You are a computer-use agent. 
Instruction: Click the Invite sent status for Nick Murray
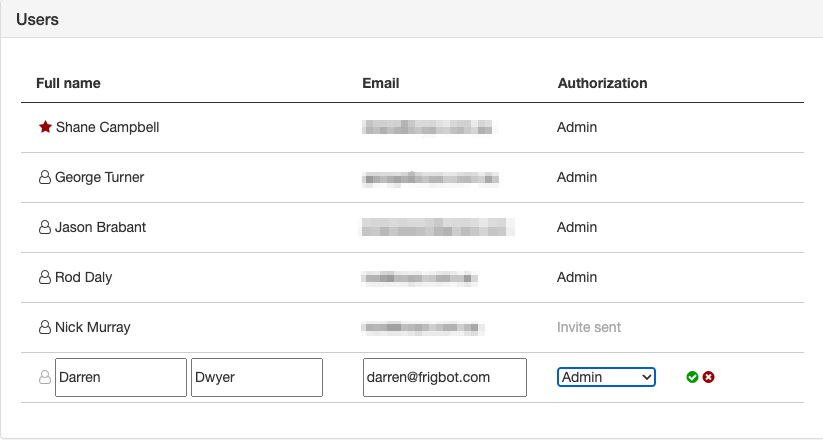[589, 327]
